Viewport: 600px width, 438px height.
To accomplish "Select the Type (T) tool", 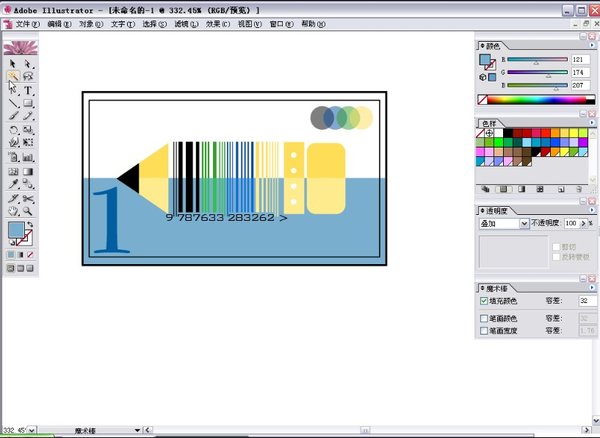I will pos(28,90).
